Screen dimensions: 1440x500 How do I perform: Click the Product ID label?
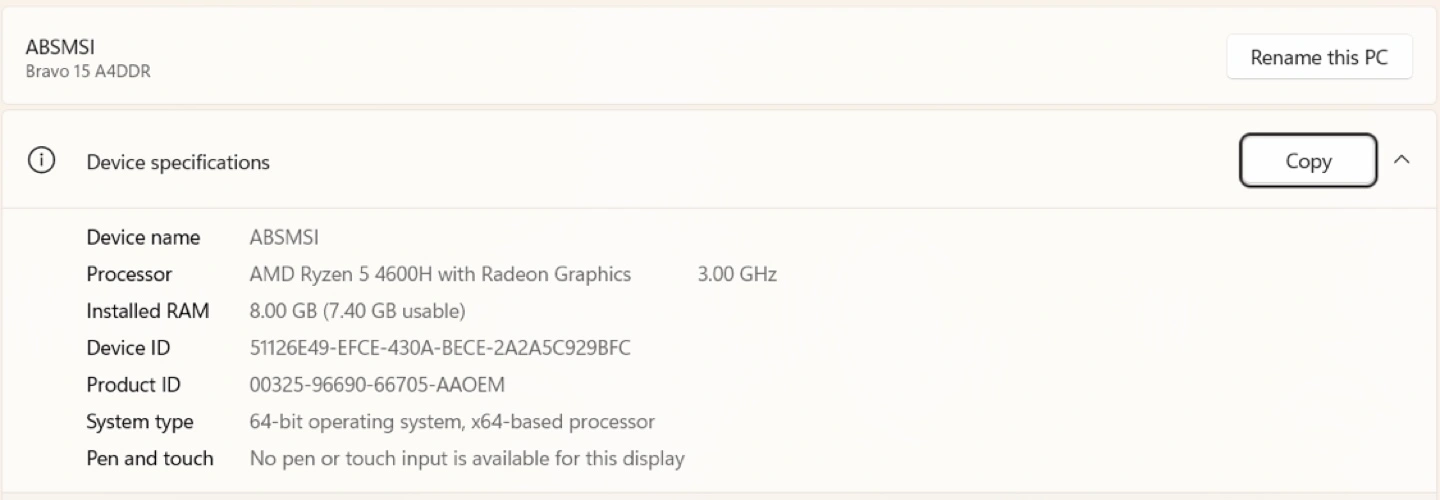point(133,385)
